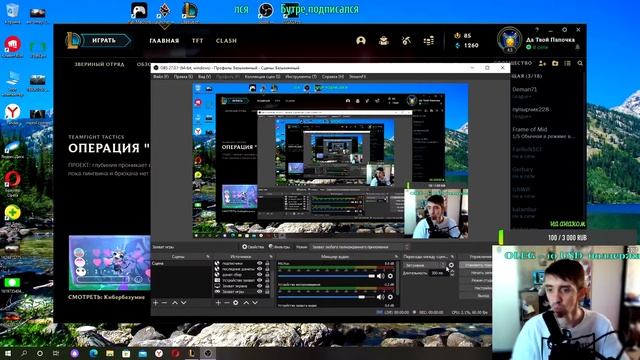This screenshot has height=360, width=640.
Task: Adjust the transition duration spinner arrows
Action: [452, 273]
